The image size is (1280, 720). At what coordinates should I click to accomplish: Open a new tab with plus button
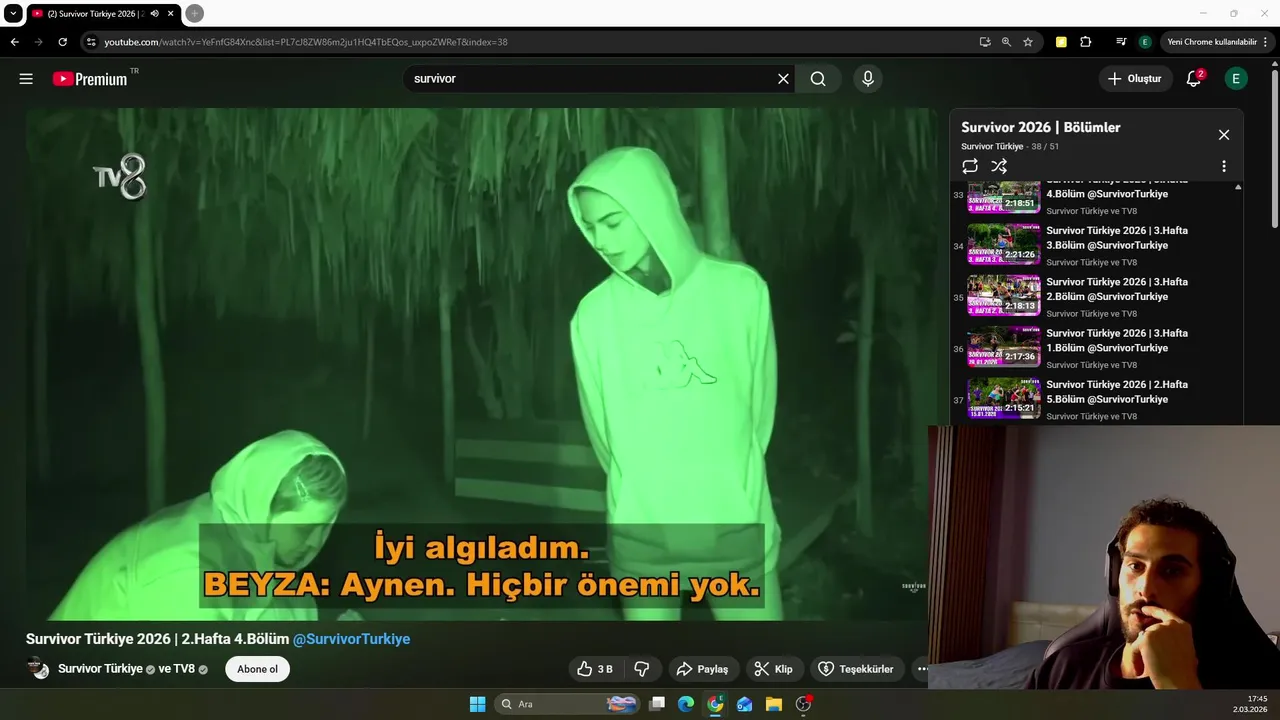[x=195, y=14]
